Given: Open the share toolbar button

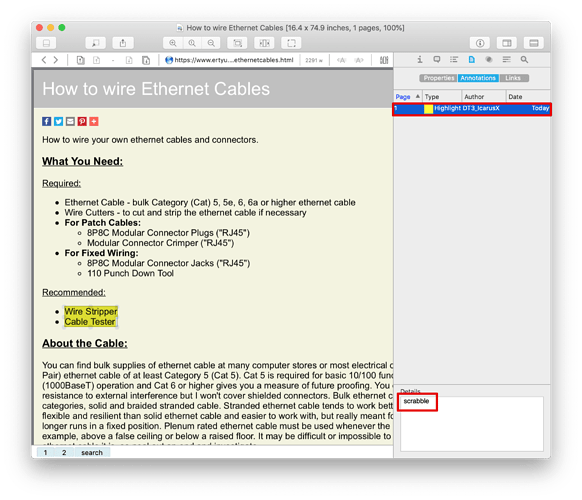Looking at the screenshot, I should coord(123,43).
